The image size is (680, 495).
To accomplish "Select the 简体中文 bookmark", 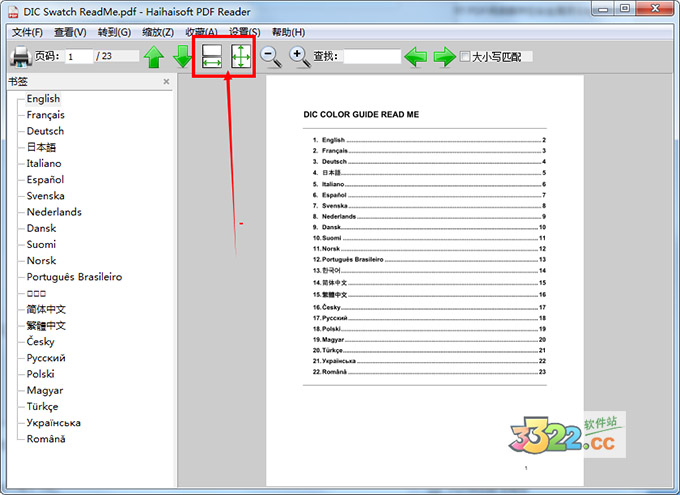I will (46, 309).
